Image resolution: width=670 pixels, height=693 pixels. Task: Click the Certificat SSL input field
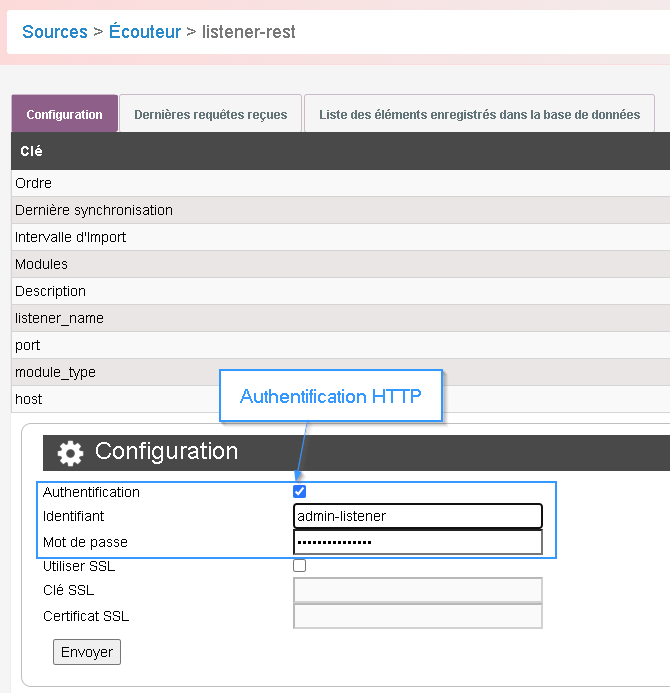[x=417, y=616]
